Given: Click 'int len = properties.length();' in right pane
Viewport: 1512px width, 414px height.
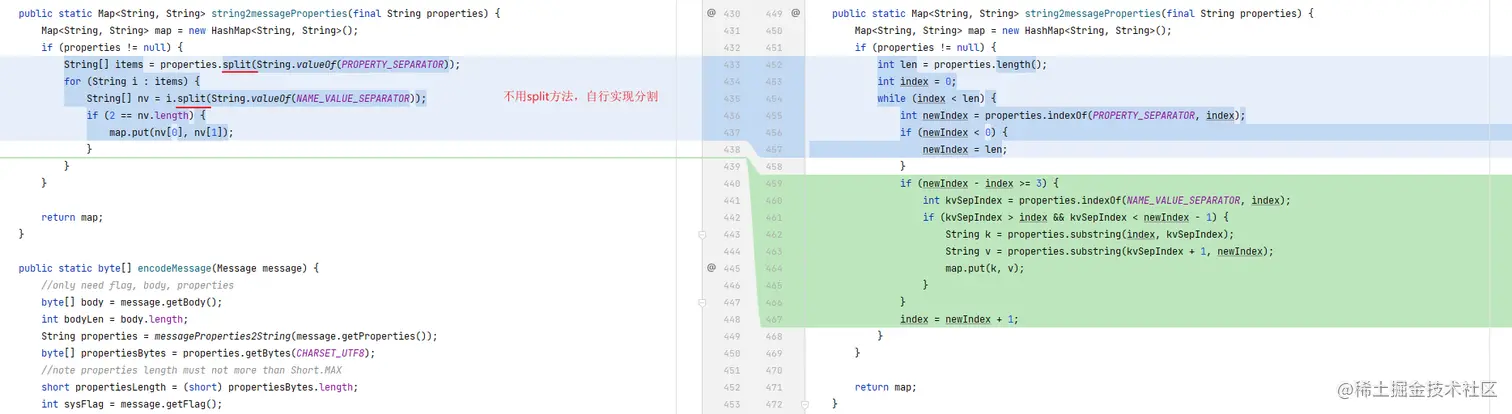Looking at the screenshot, I should pos(962,64).
